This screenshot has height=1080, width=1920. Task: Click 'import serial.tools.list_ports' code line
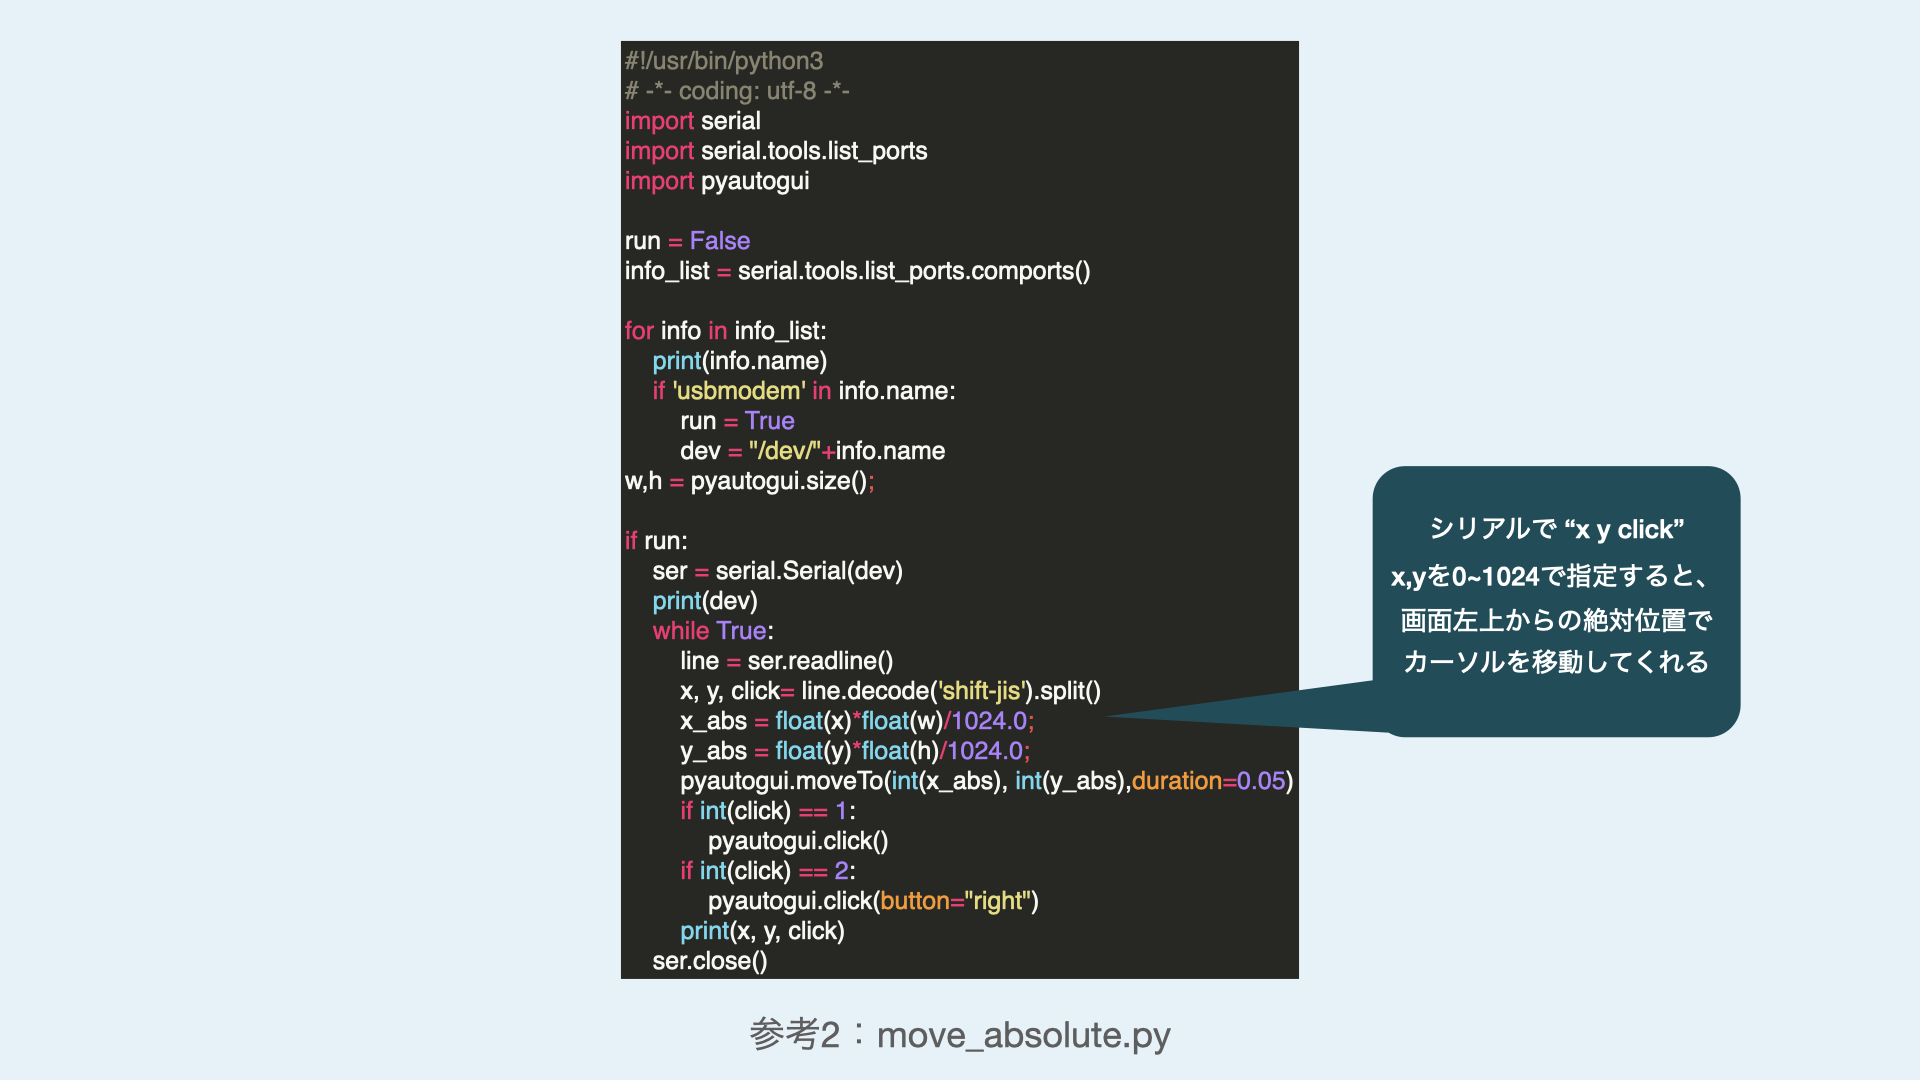pyautogui.click(x=776, y=151)
